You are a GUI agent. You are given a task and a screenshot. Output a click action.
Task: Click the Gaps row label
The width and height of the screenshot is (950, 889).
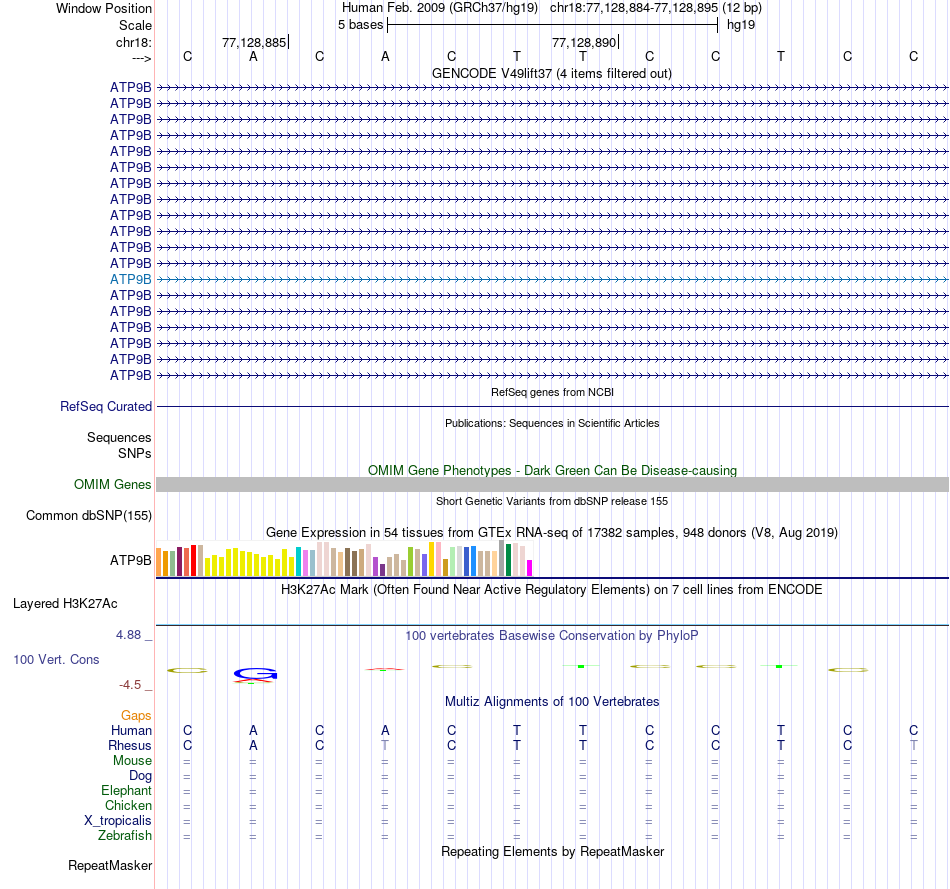136,716
